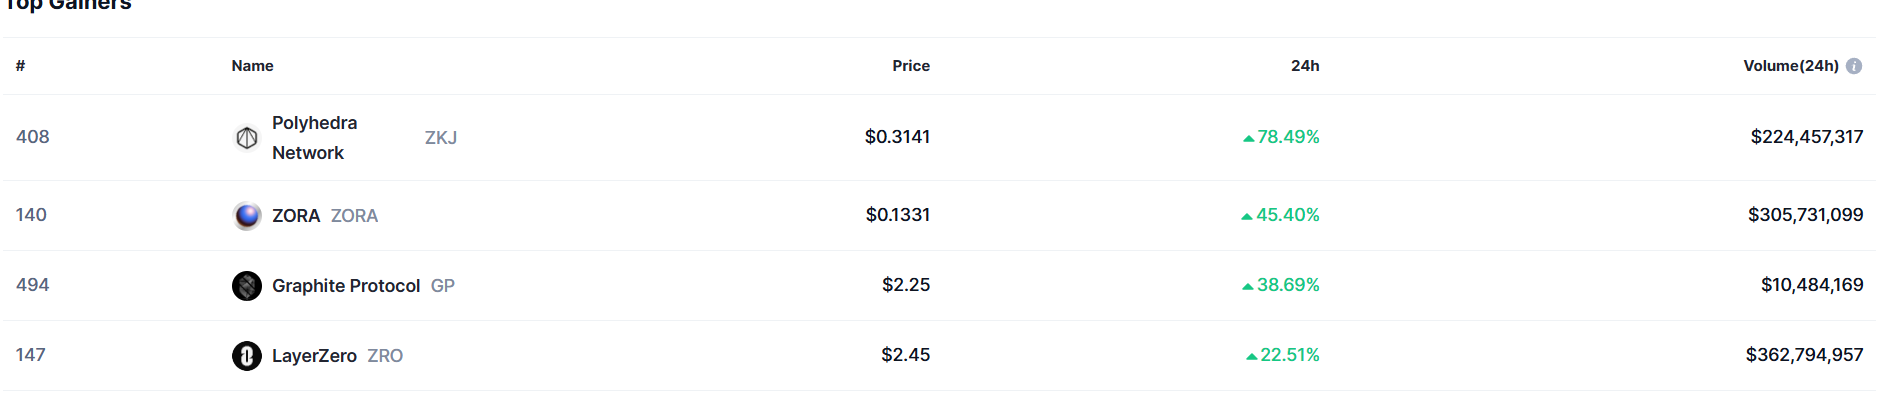Sort by the Name column header
Viewport: 1902px width, 406px height.
(x=252, y=66)
